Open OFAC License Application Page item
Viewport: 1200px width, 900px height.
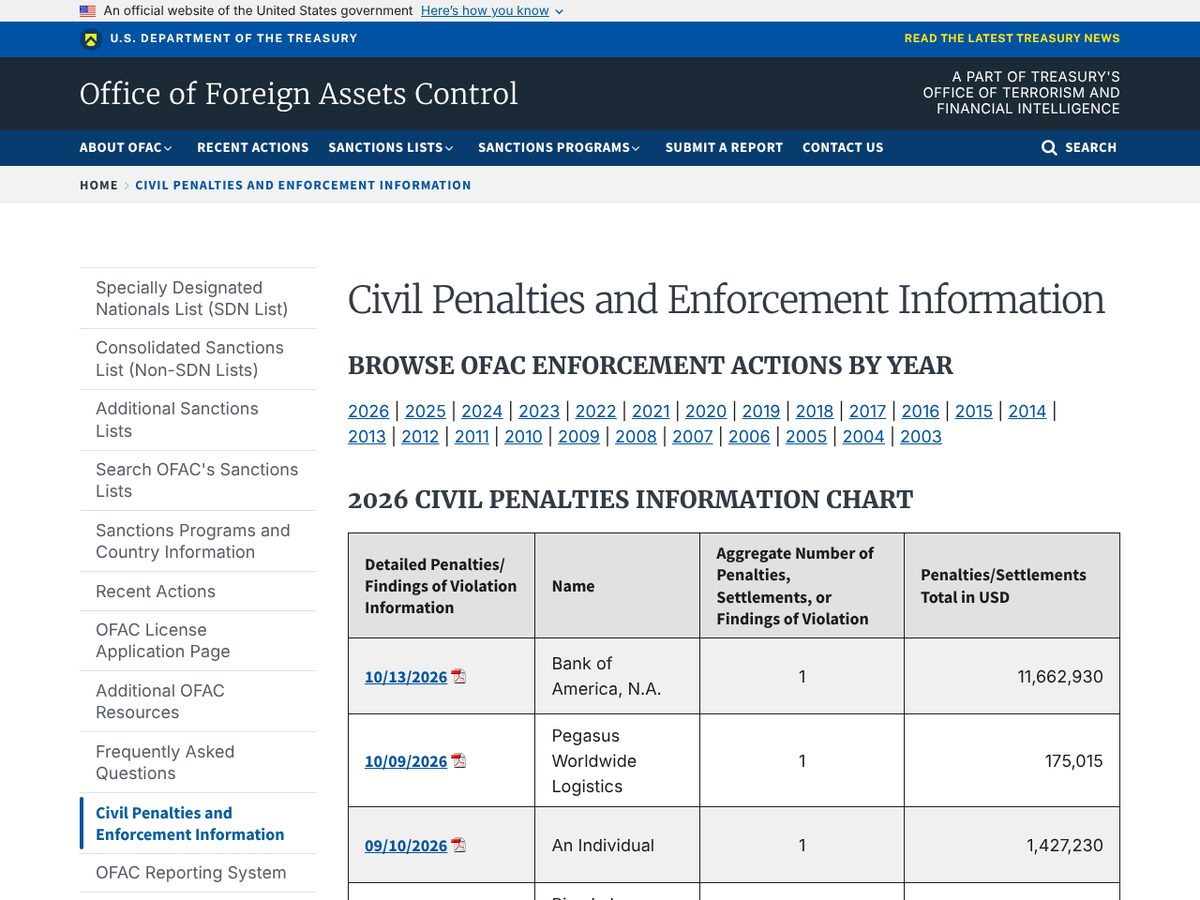pos(198,641)
